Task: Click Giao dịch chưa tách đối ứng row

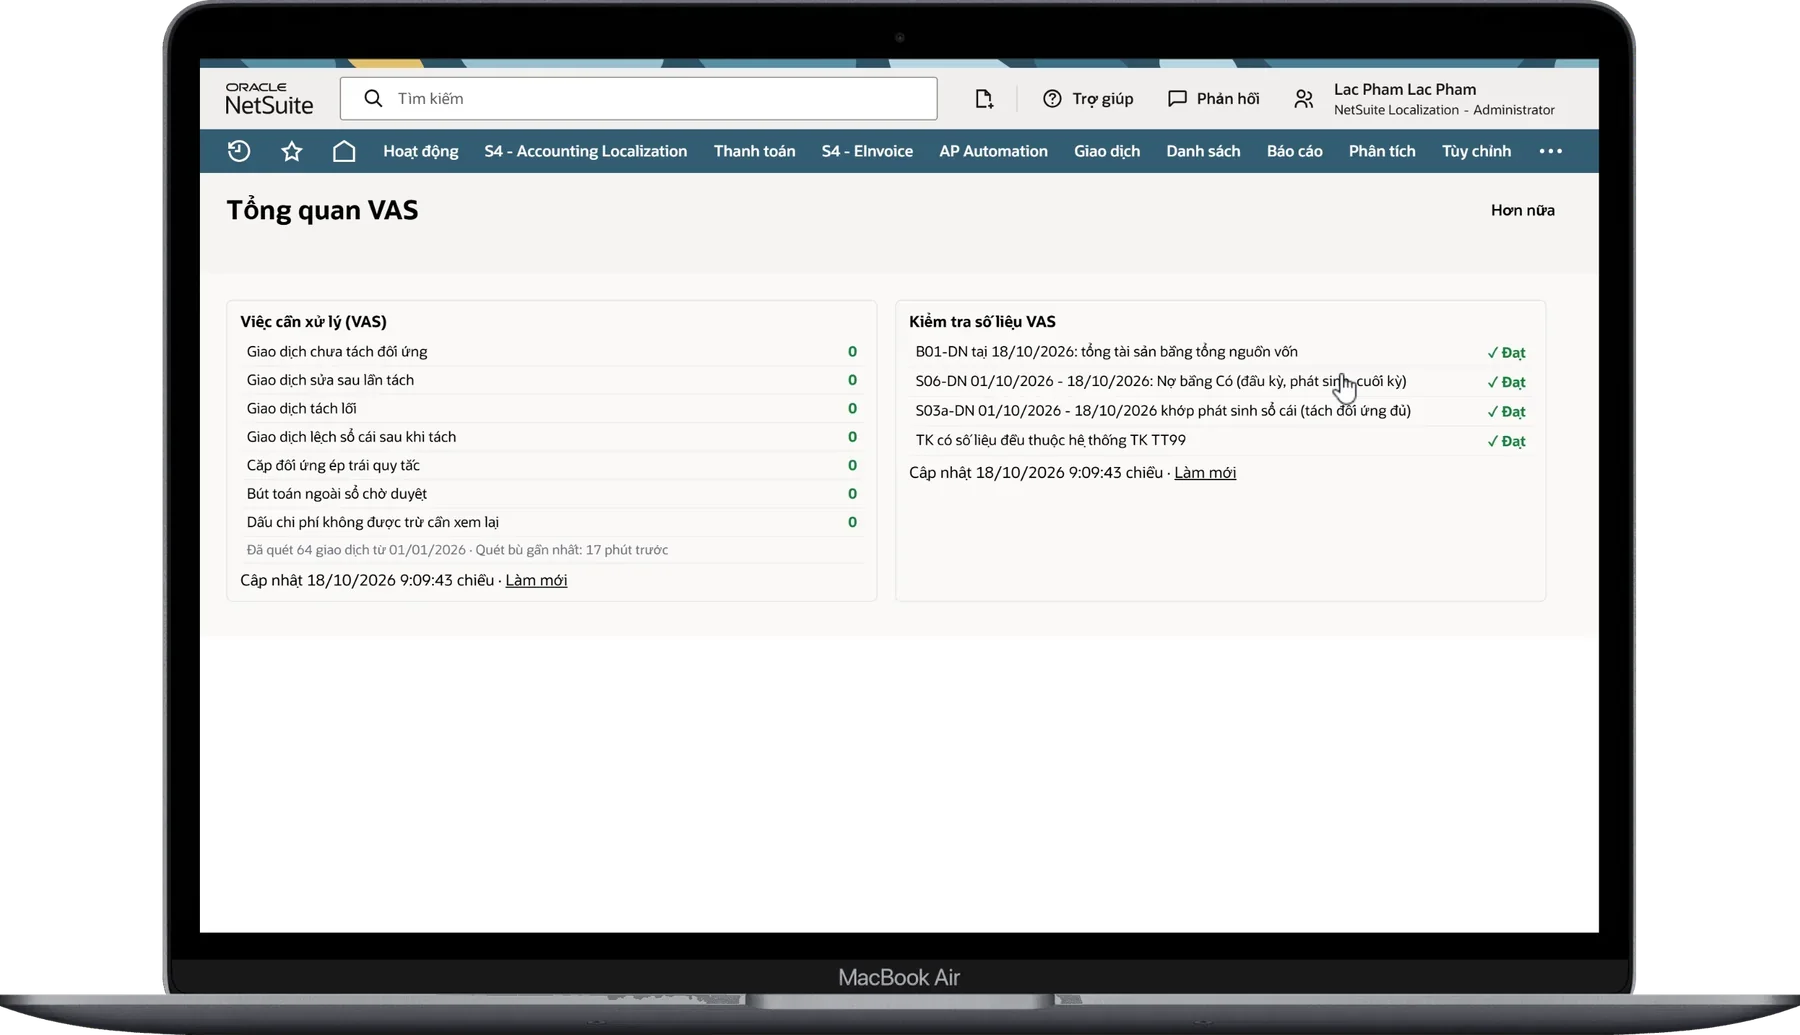Action: point(551,351)
